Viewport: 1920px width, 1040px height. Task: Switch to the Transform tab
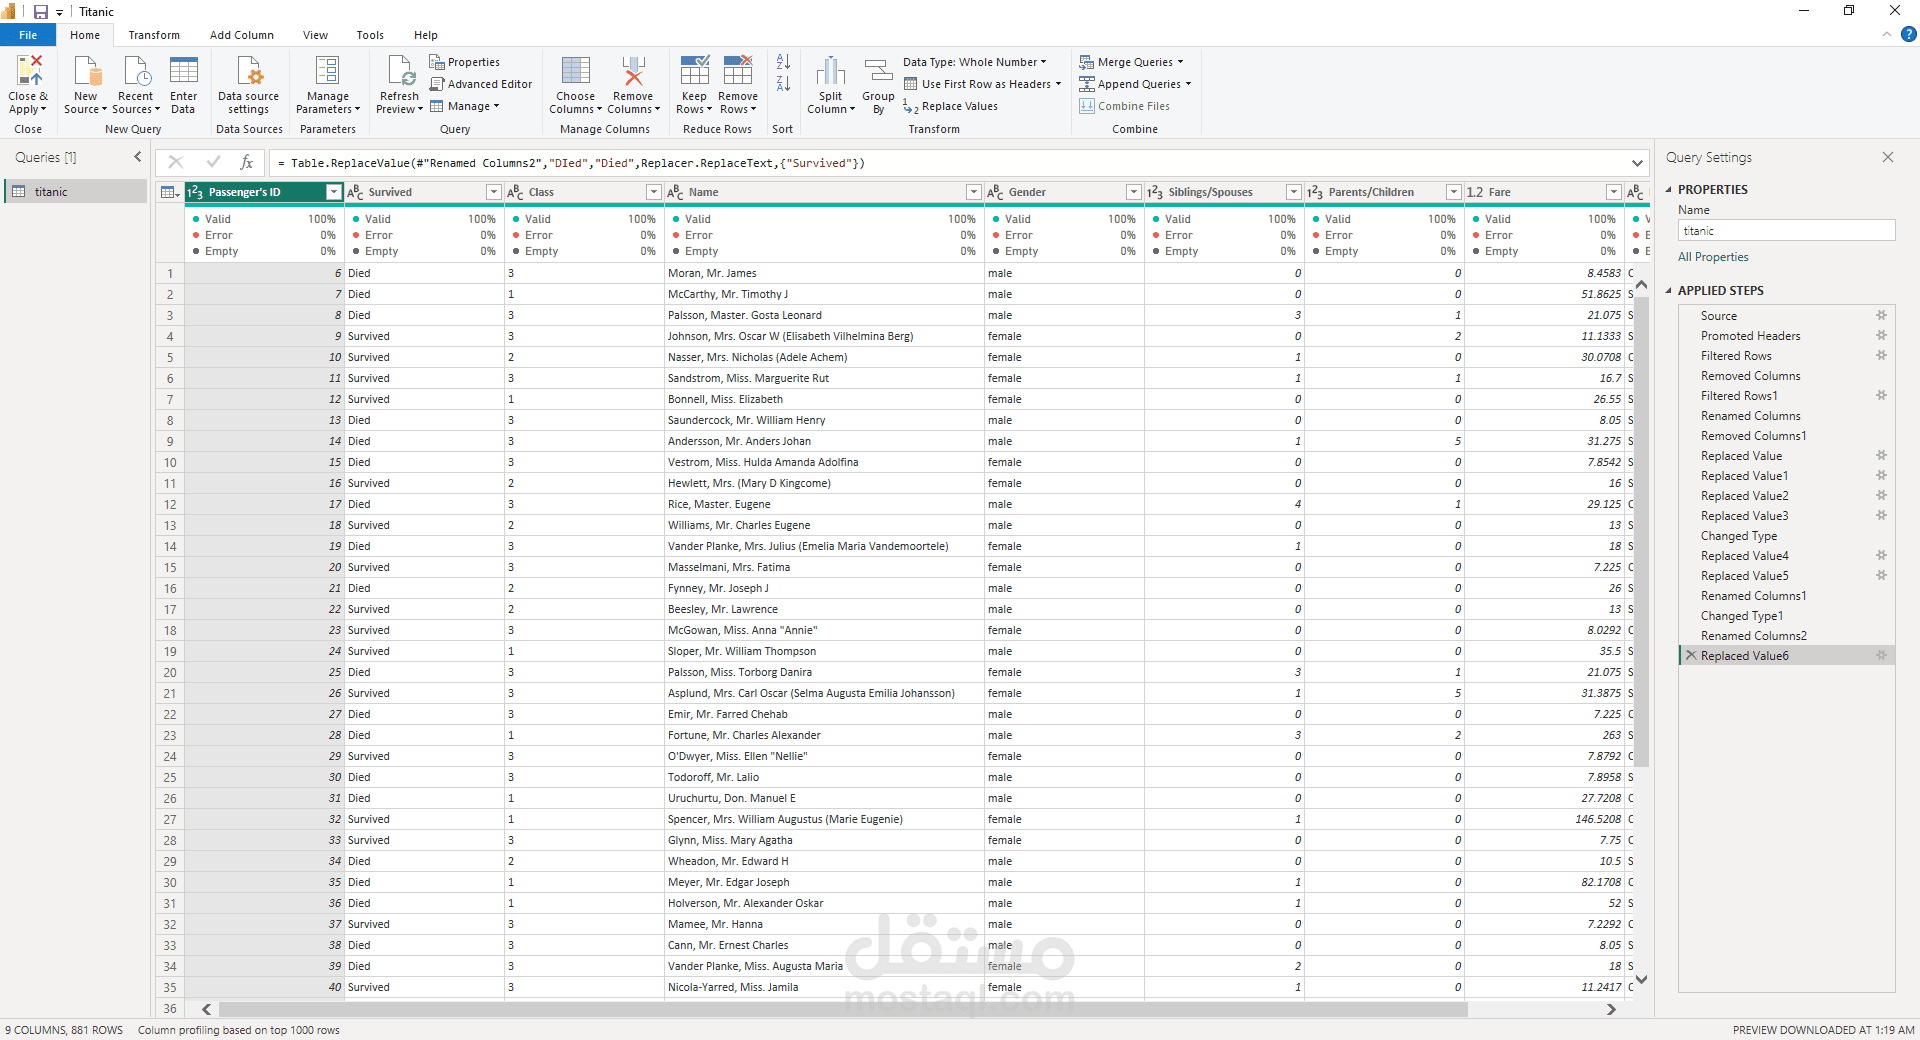click(154, 35)
